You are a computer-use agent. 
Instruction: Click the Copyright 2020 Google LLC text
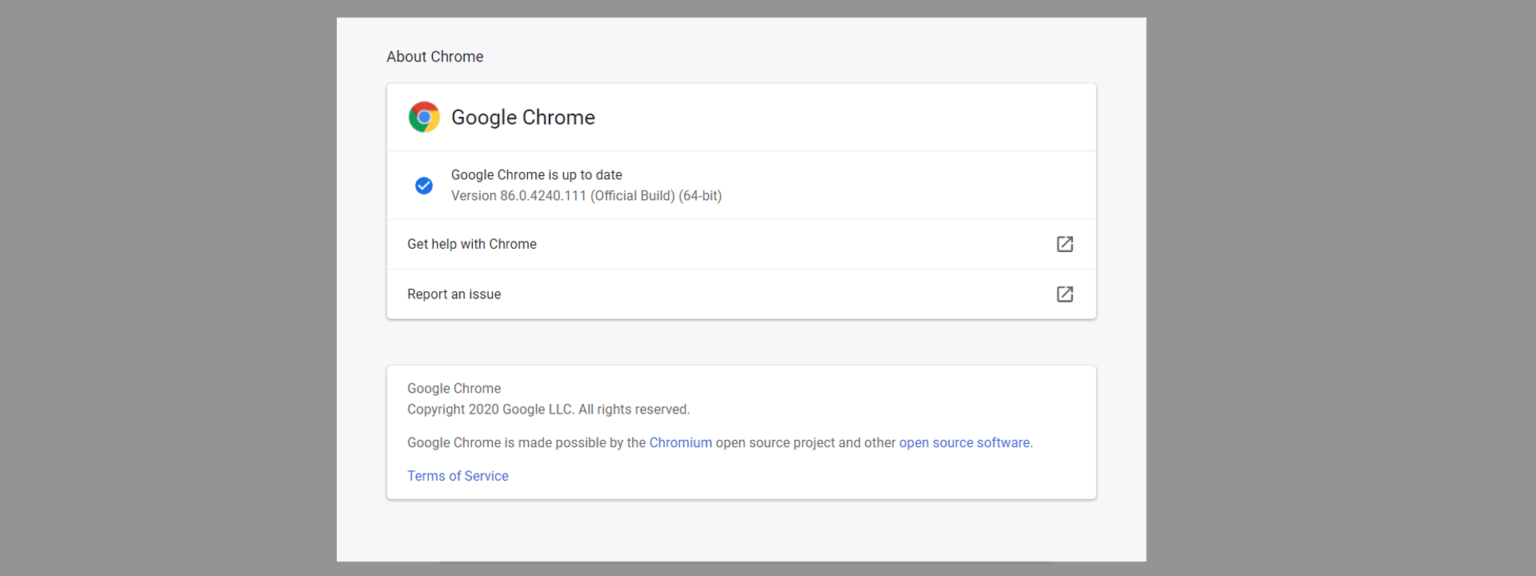tap(548, 409)
